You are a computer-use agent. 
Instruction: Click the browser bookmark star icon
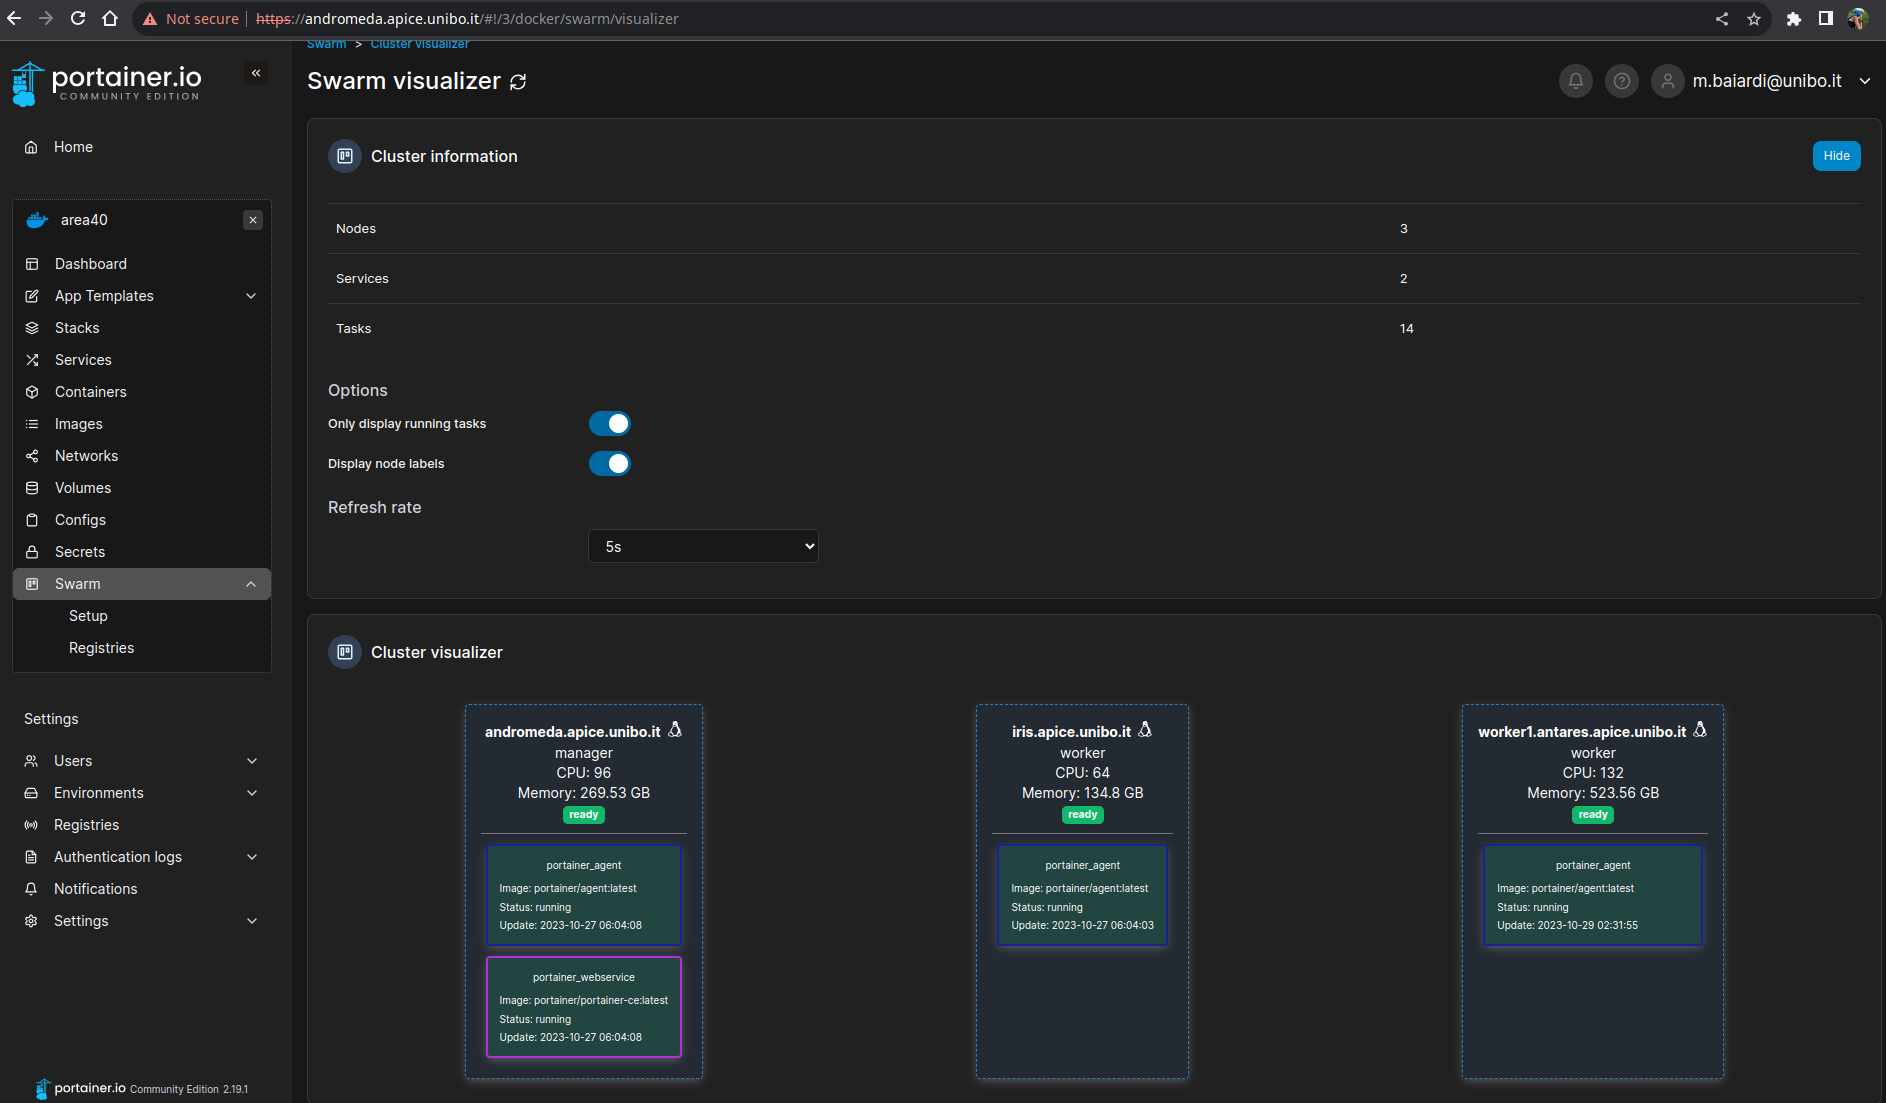(1753, 19)
